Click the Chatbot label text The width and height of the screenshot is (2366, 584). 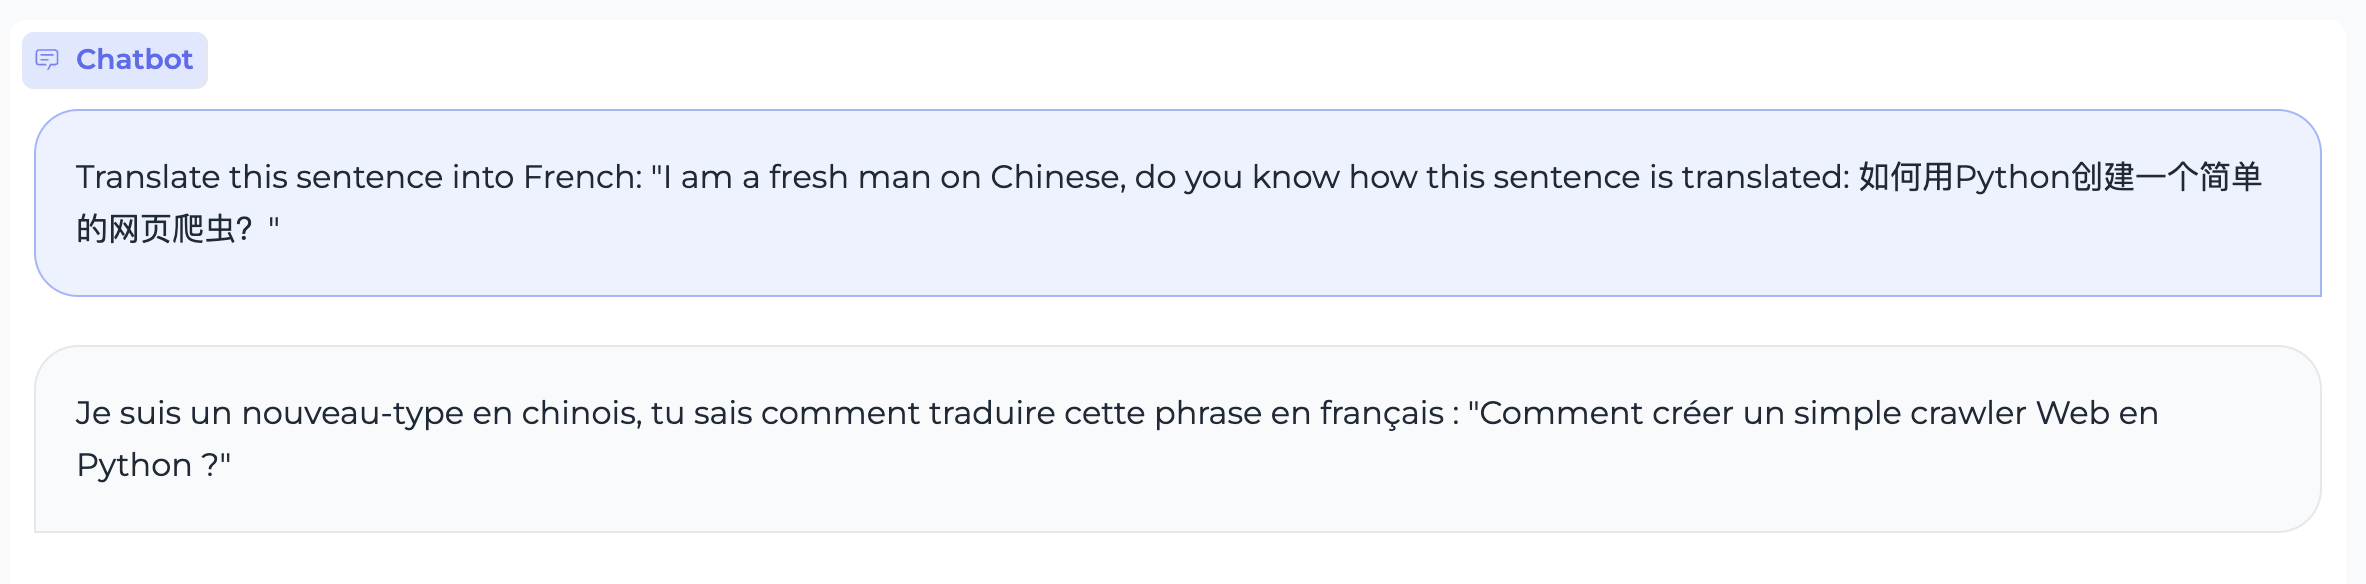[134, 60]
